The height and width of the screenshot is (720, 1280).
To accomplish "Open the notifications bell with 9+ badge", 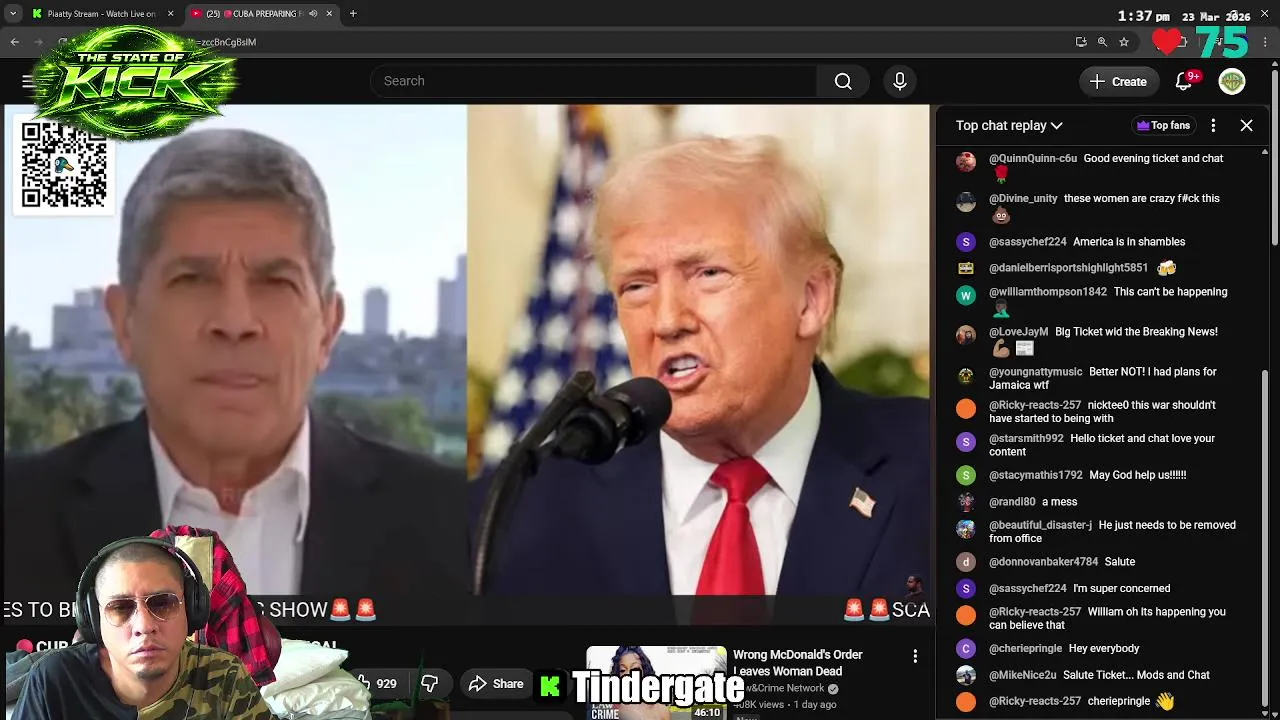I will [x=1185, y=81].
